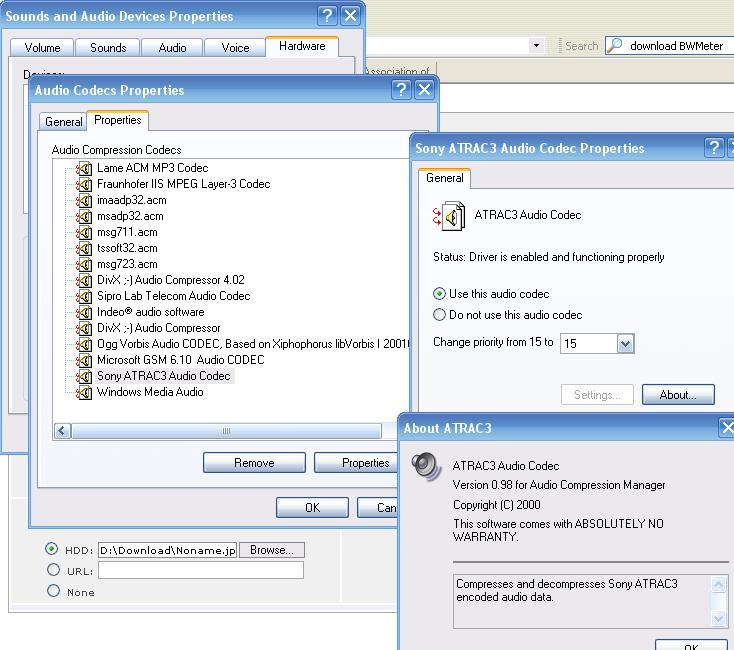734x650 pixels.
Task: Select Properties tab in Audio Codecs Properties
Action: coord(117,120)
